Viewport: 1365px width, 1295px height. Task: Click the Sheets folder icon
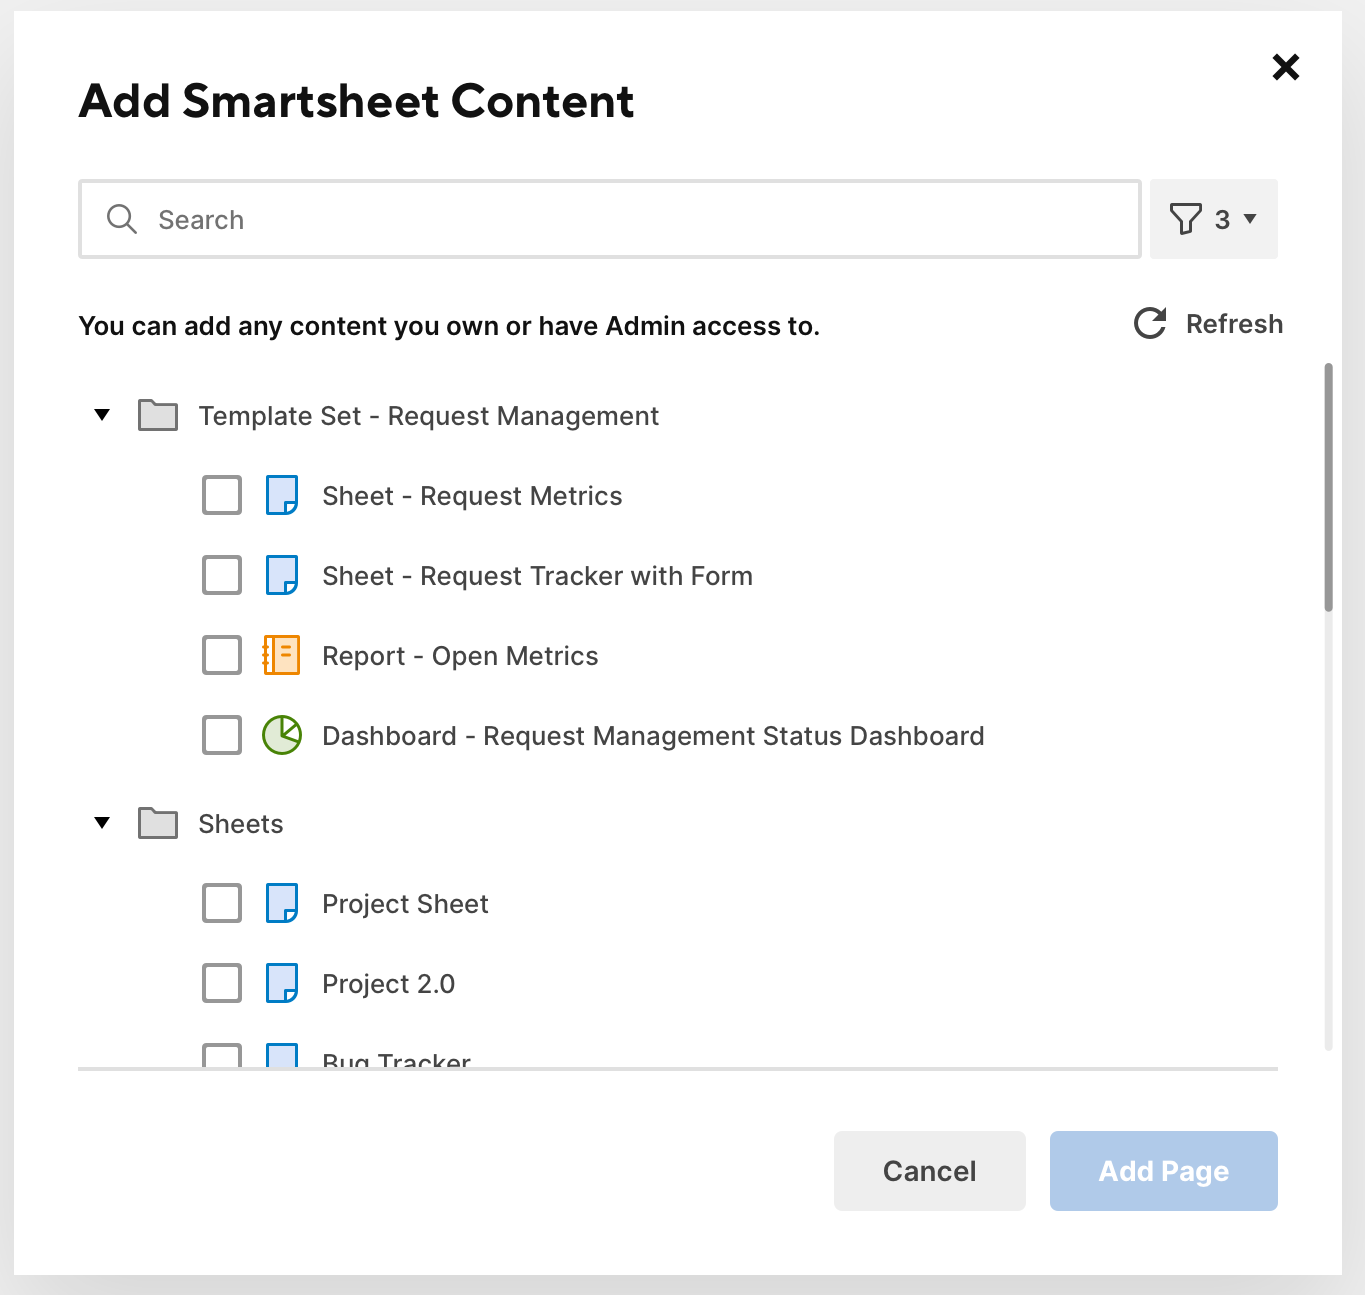coord(158,823)
